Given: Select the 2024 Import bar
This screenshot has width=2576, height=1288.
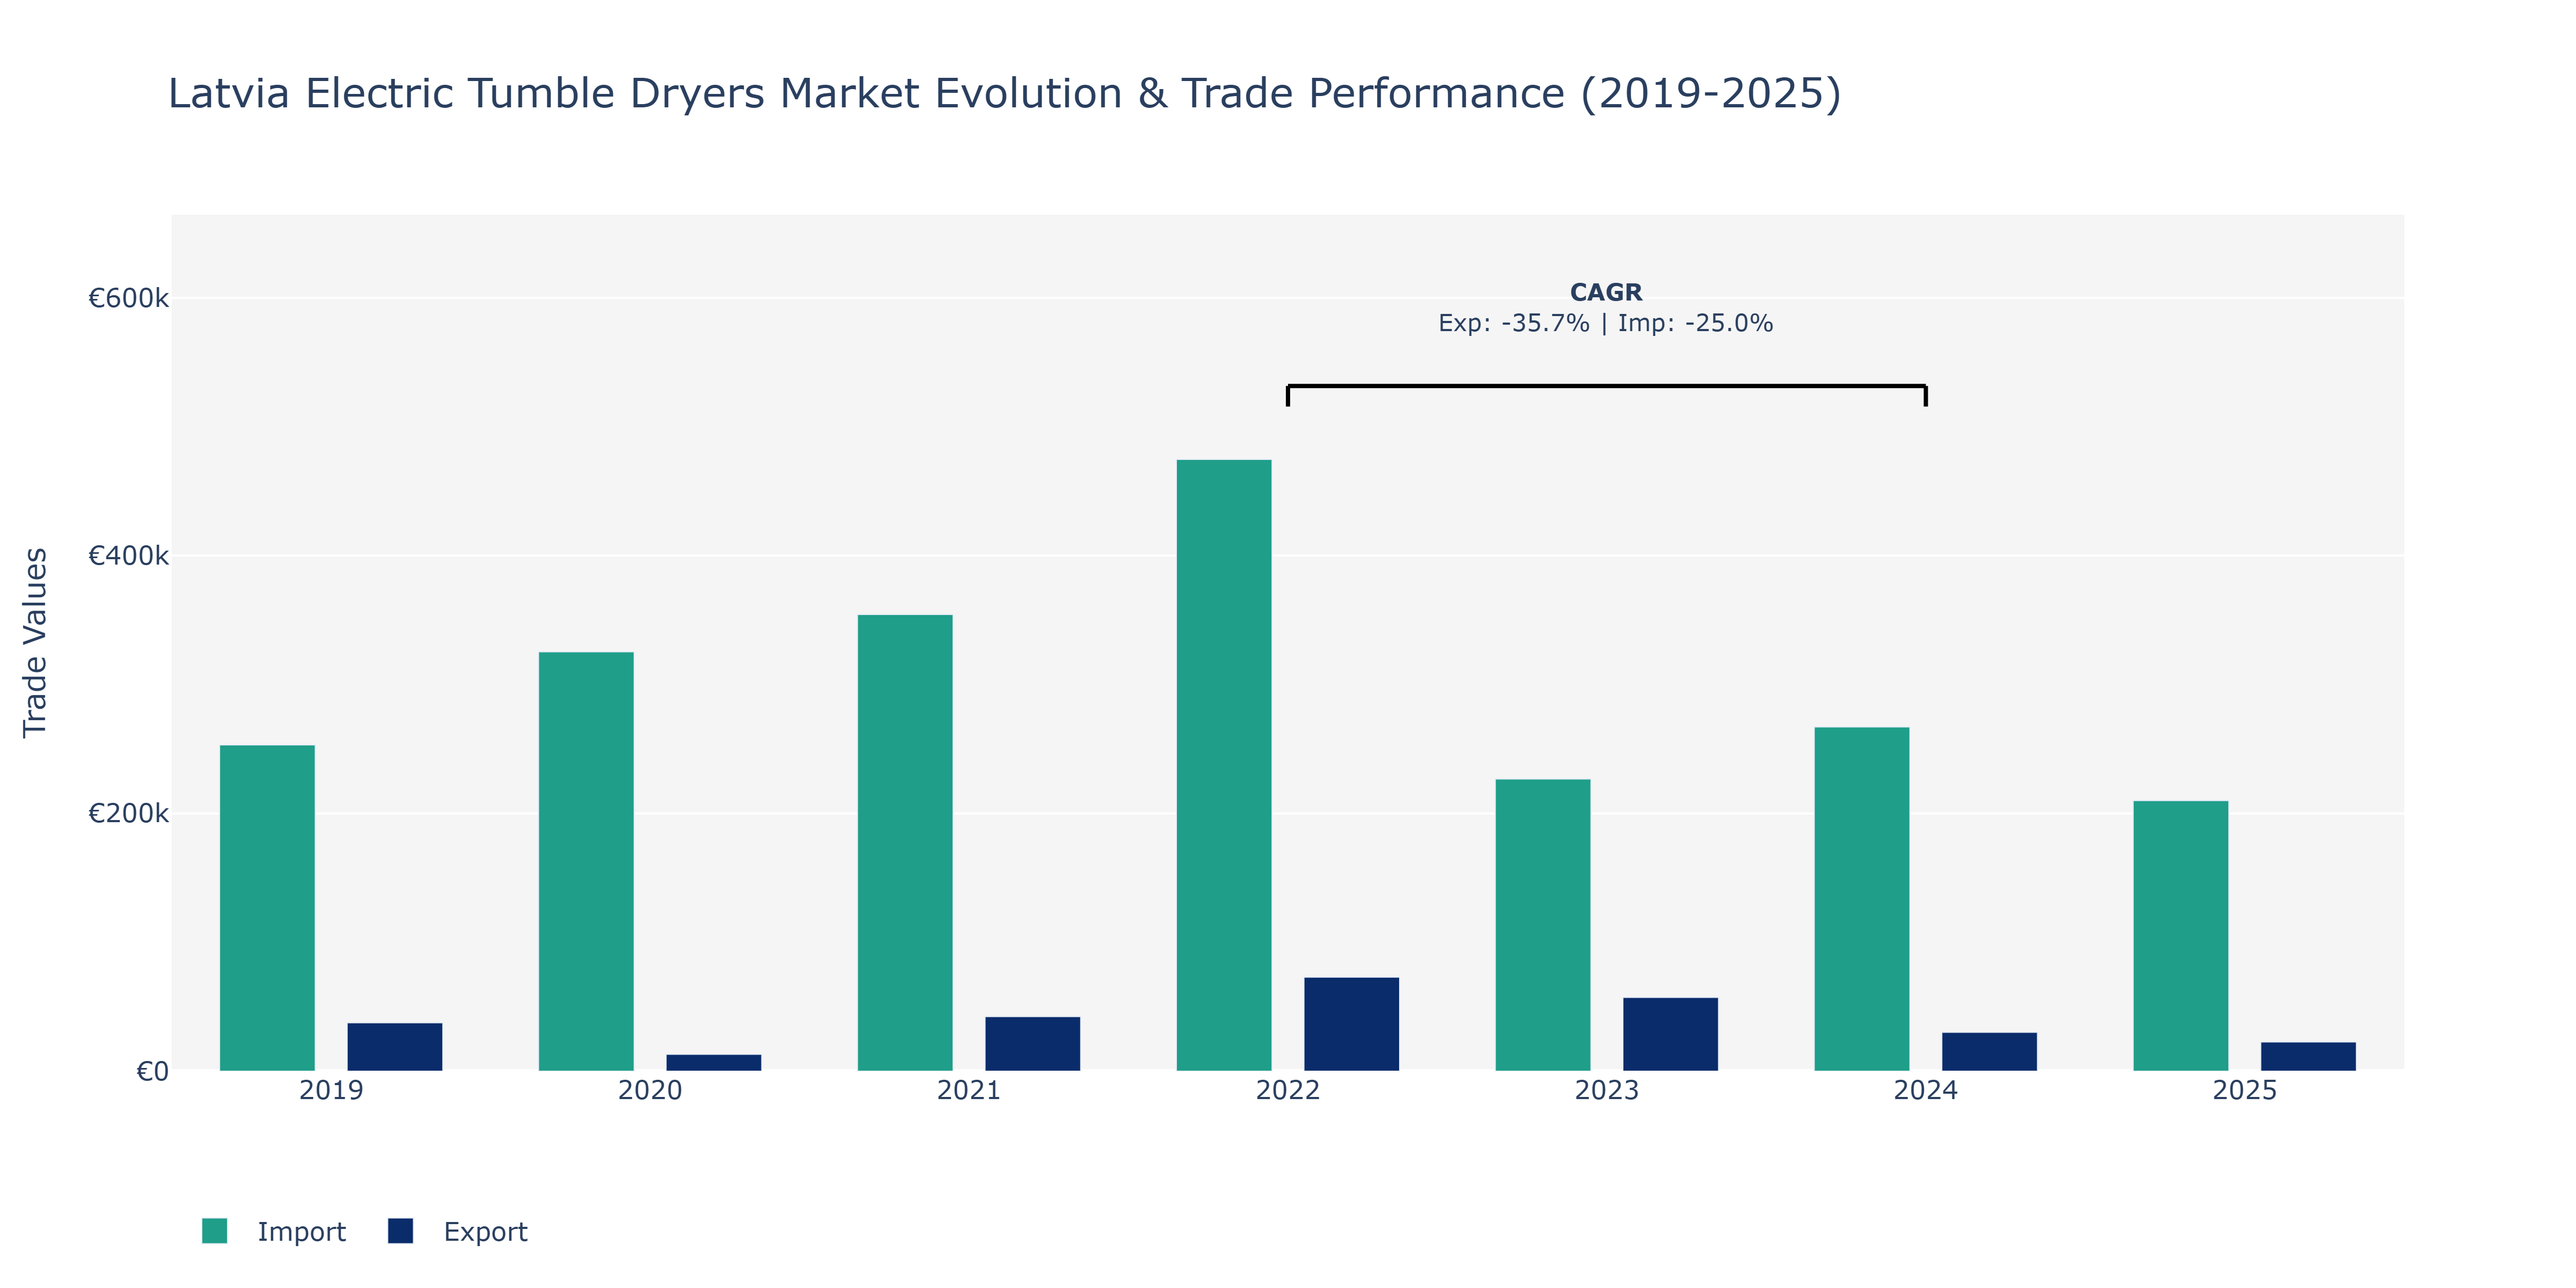Looking at the screenshot, I should [x=1862, y=899].
